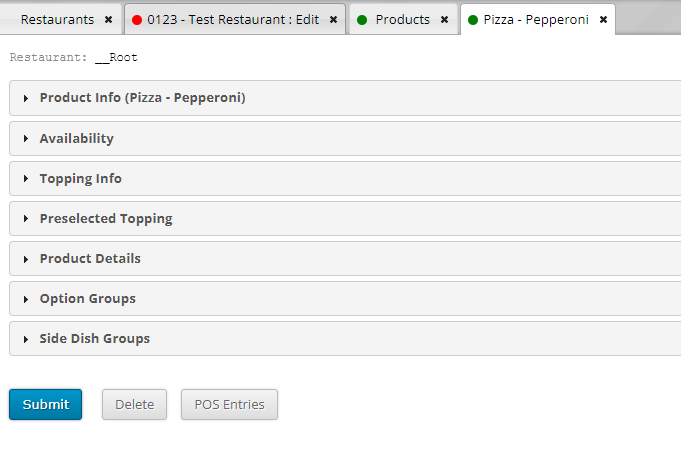Open the Preselected Topping panel

click(345, 218)
